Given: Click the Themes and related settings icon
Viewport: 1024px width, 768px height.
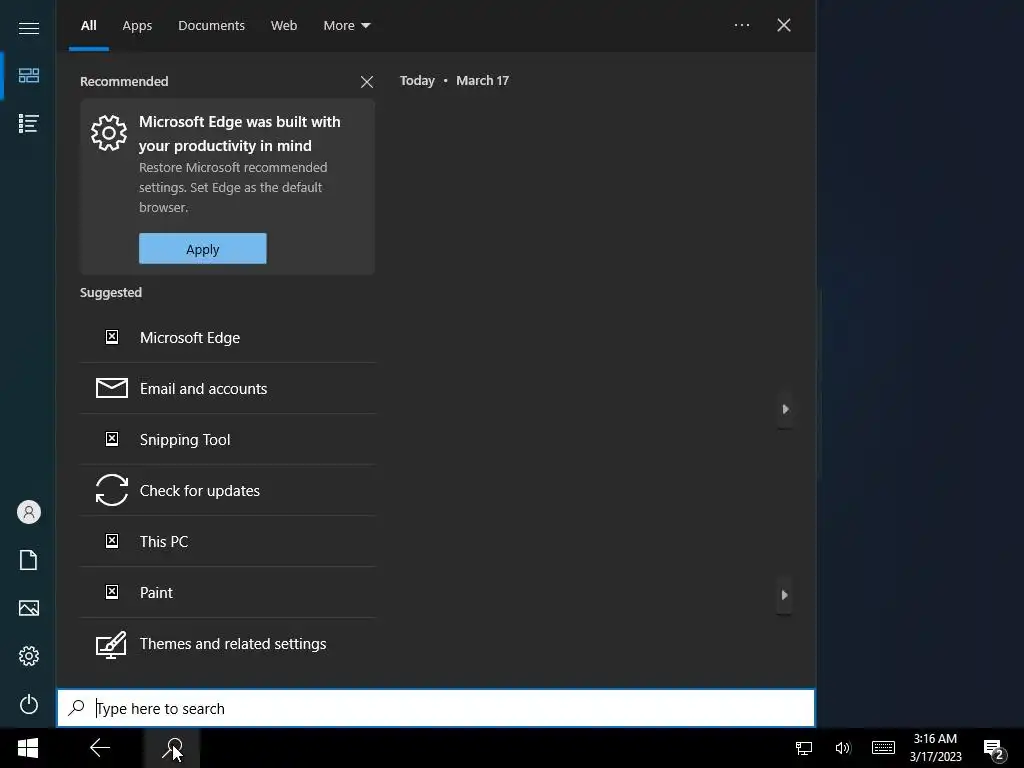Looking at the screenshot, I should (111, 645).
